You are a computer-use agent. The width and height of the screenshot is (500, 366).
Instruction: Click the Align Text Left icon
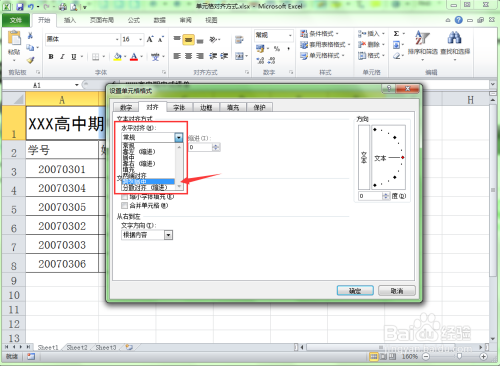(x=177, y=56)
